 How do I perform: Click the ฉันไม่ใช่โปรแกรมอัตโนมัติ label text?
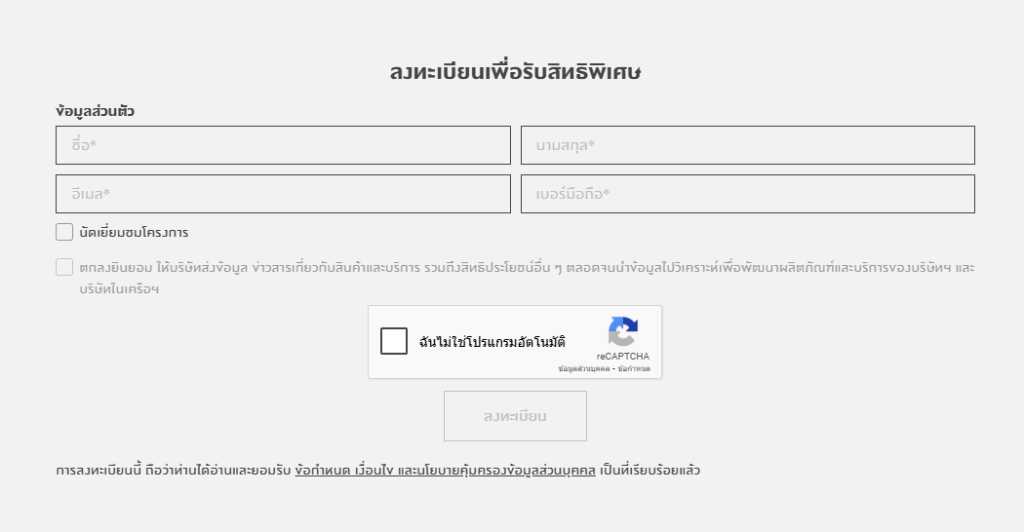point(492,342)
